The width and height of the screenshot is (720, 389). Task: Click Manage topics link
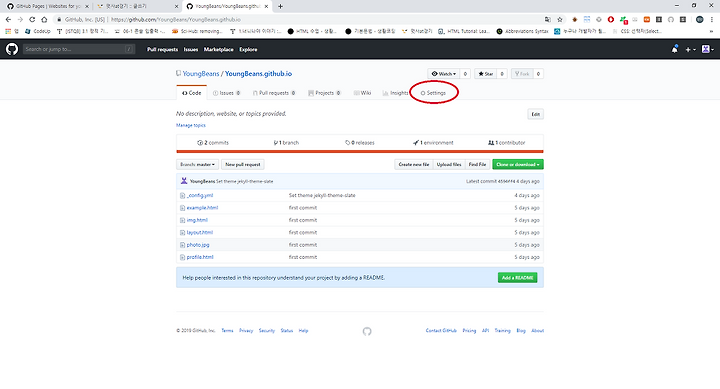pyautogui.click(x=191, y=125)
